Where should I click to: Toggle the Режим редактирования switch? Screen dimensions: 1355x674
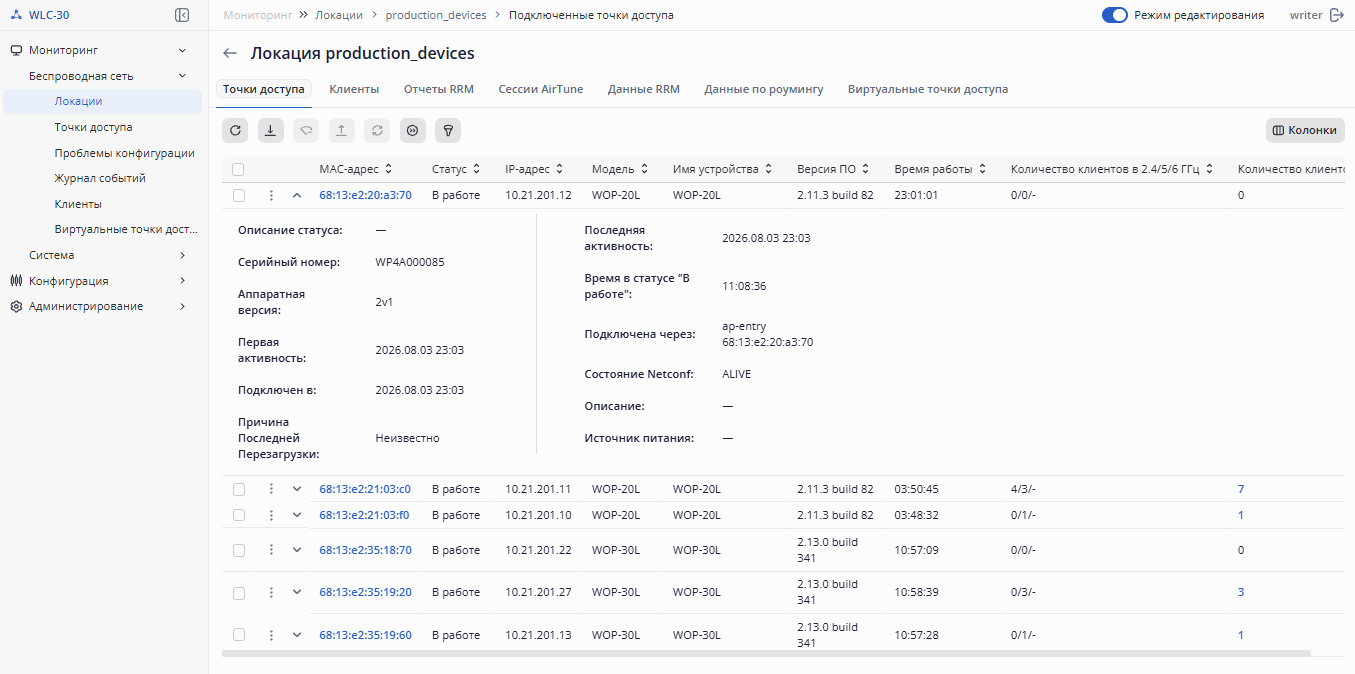coord(1114,15)
